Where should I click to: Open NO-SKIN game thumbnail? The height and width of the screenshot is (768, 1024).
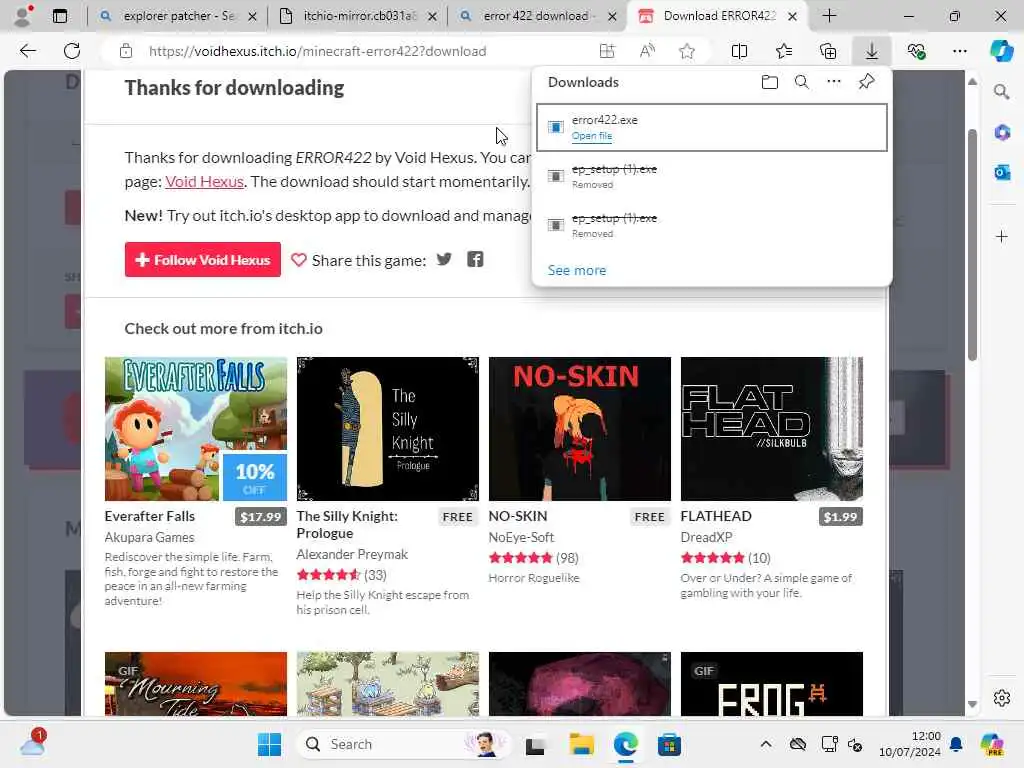579,429
